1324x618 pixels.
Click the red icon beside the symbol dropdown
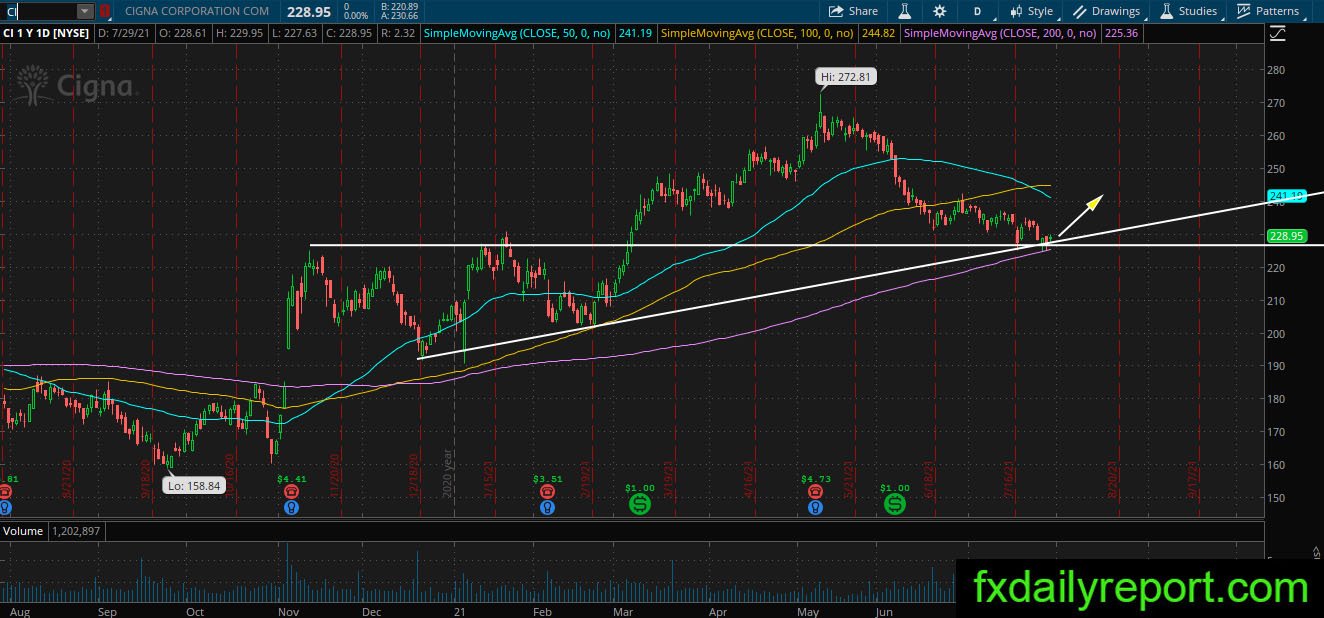click(x=104, y=11)
